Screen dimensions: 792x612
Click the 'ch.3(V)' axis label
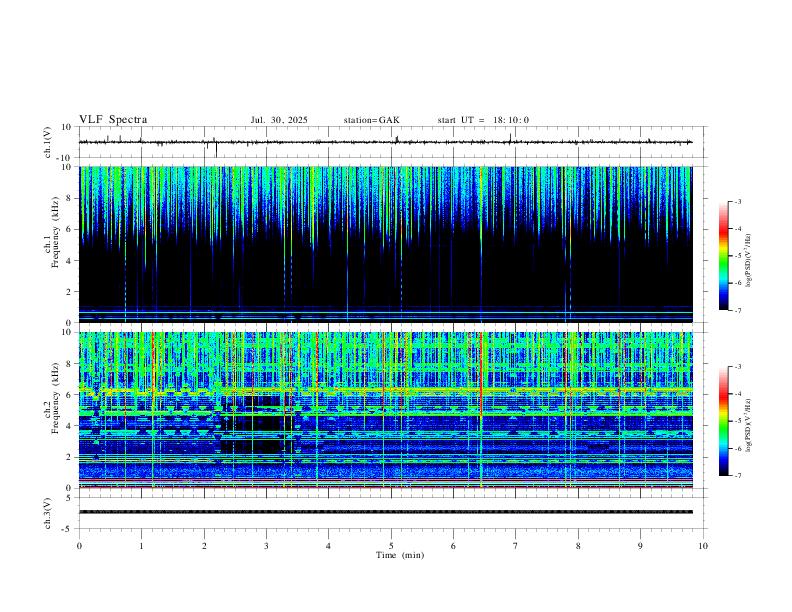point(48,513)
